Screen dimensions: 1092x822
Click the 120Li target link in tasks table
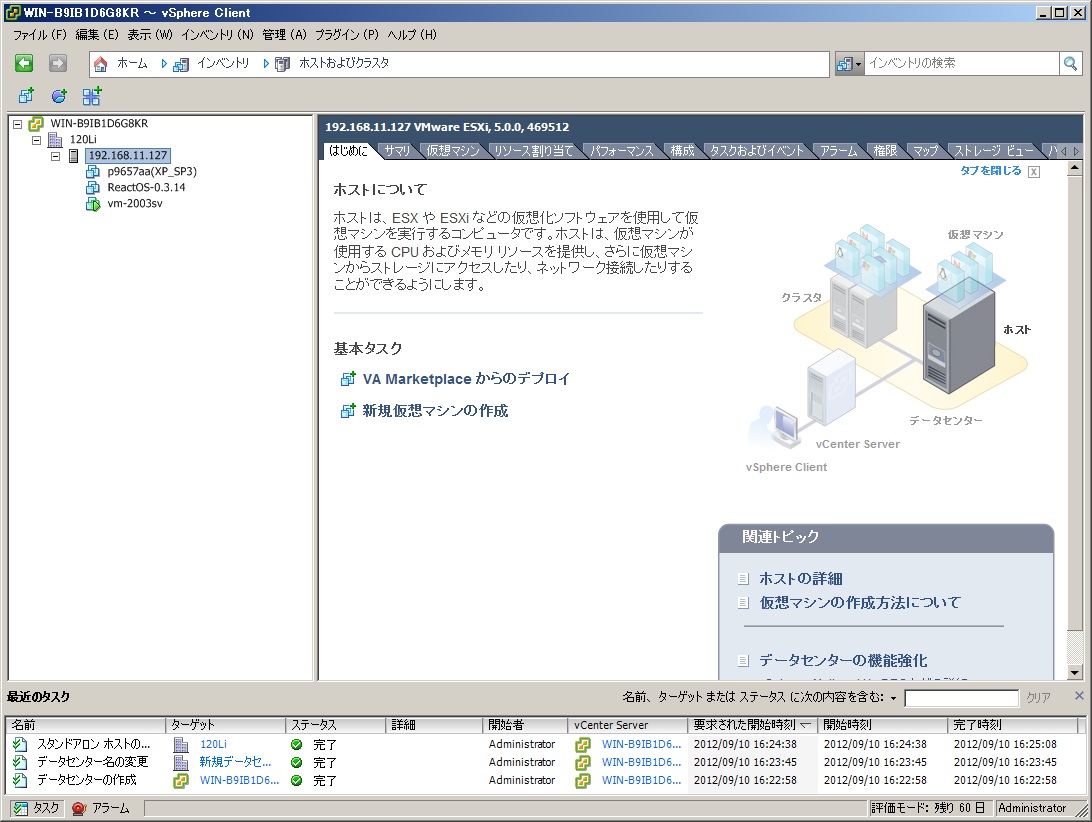click(214, 745)
